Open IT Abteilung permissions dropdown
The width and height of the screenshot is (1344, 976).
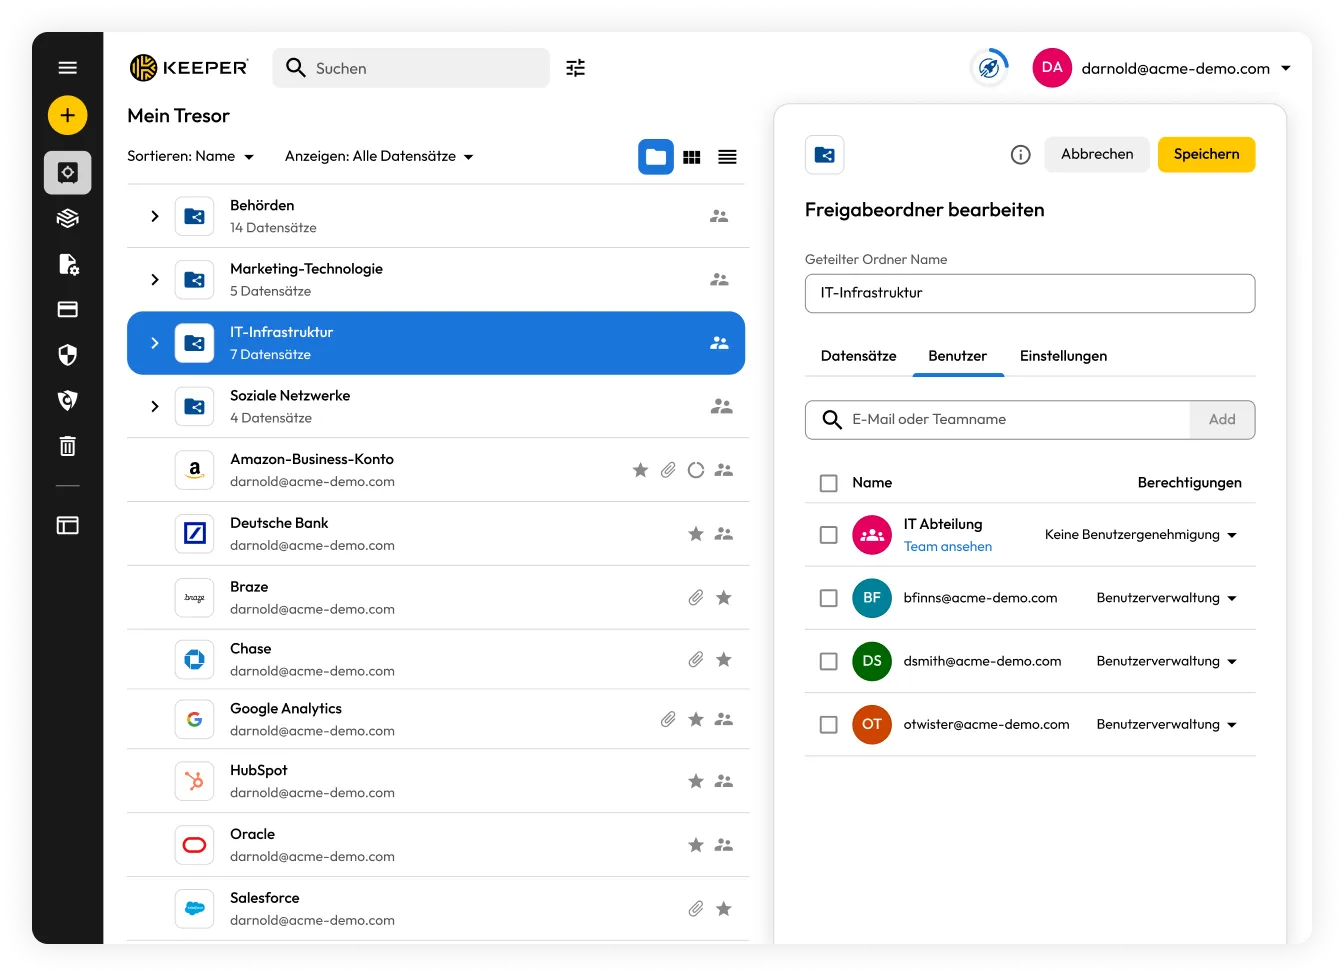point(1141,535)
